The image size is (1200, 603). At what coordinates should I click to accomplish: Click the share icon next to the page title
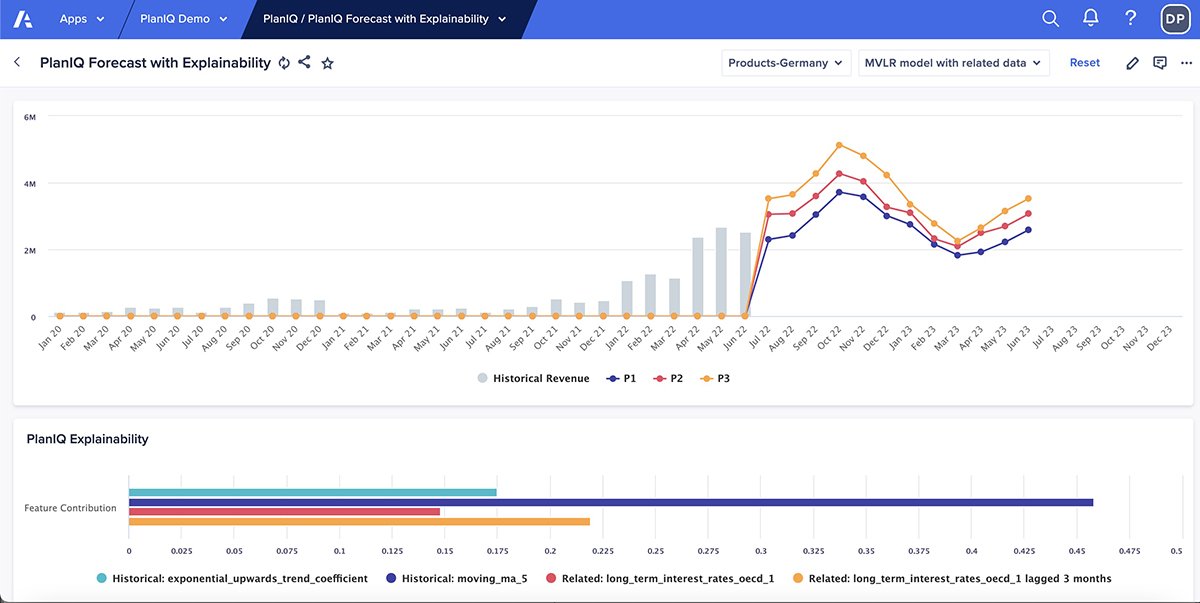click(x=307, y=62)
